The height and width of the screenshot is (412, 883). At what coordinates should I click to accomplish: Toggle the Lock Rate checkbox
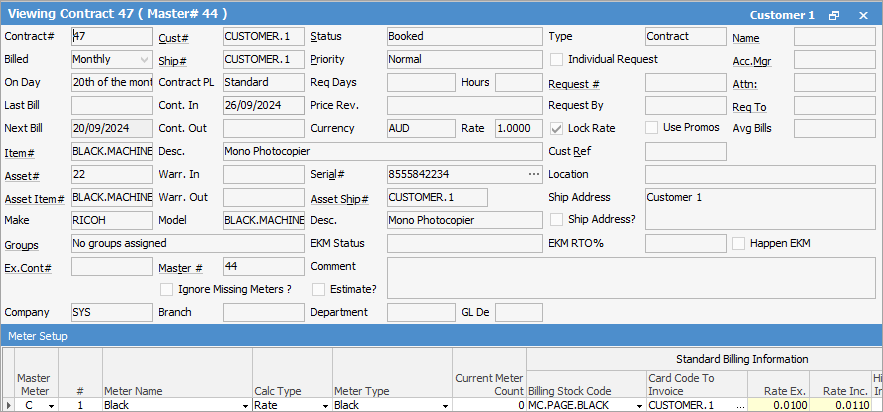click(557, 128)
